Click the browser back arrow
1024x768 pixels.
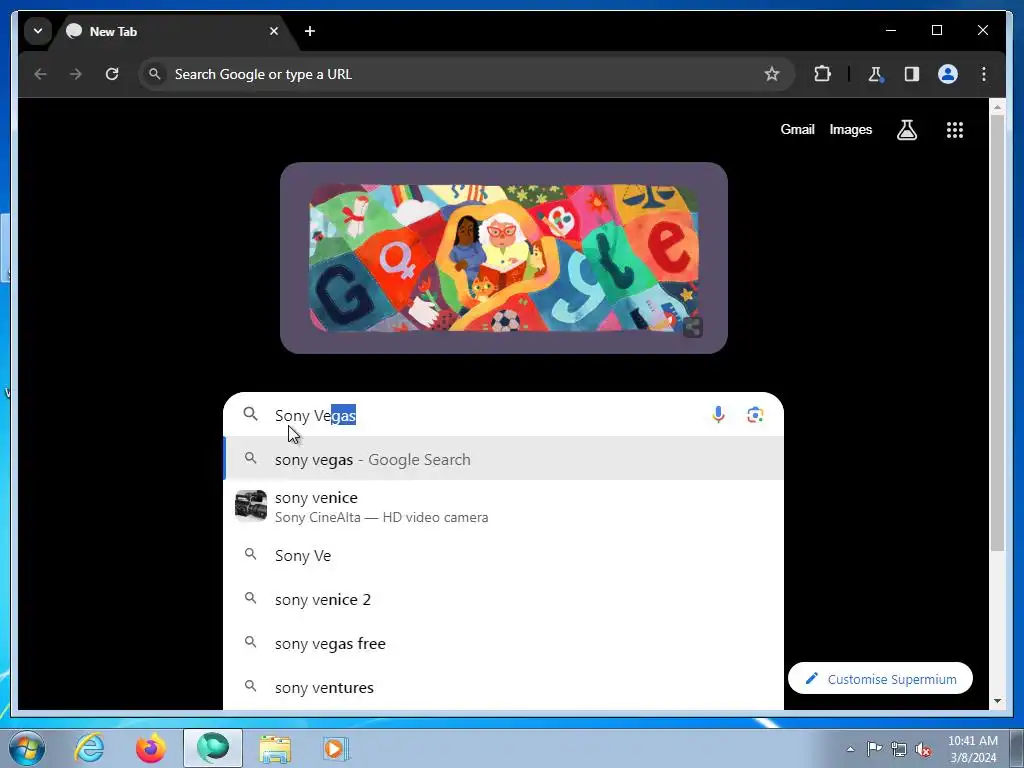40,74
